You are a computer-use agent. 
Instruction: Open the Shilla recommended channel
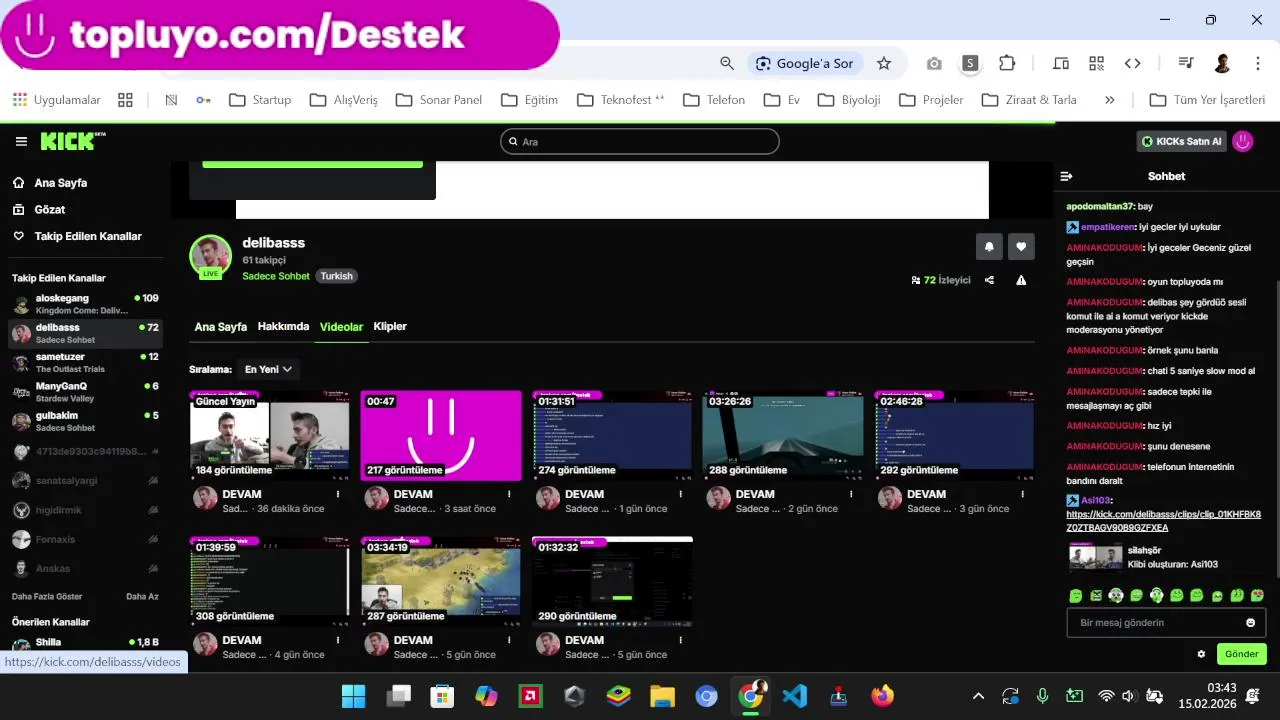point(85,642)
